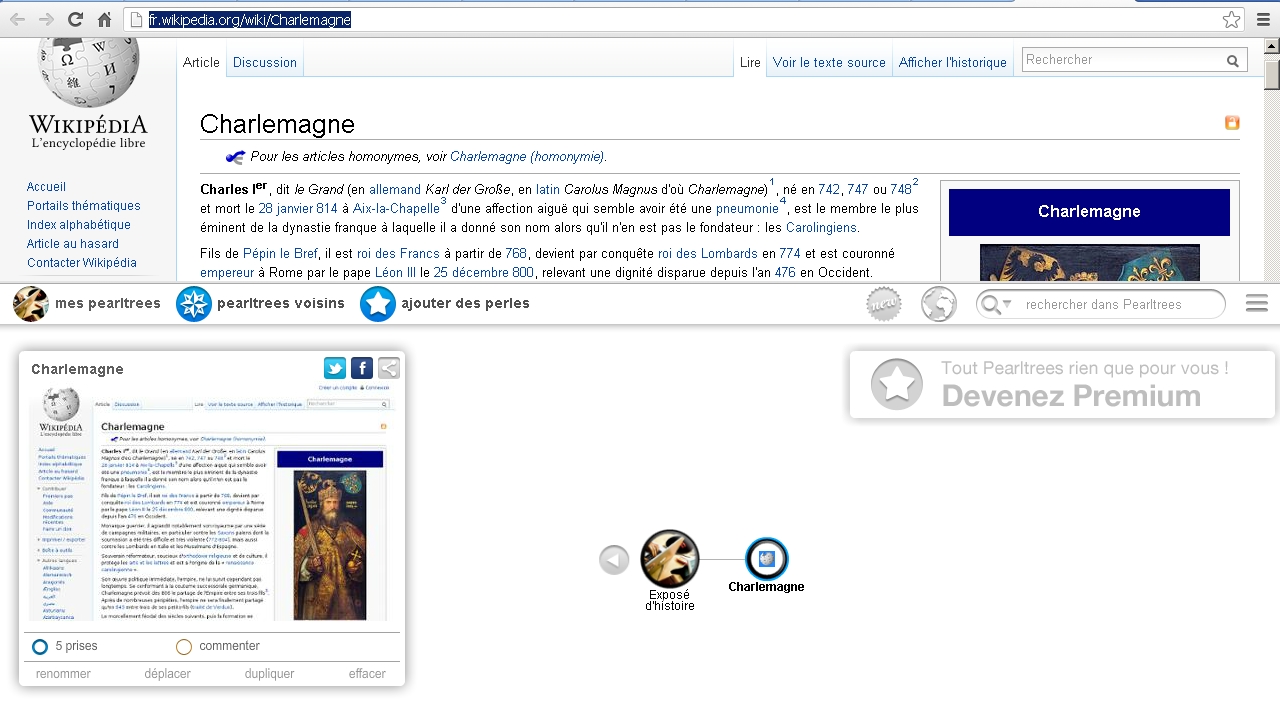The height and width of the screenshot is (715, 1280).
Task: Open the pneumonie link
Action: 747,209
